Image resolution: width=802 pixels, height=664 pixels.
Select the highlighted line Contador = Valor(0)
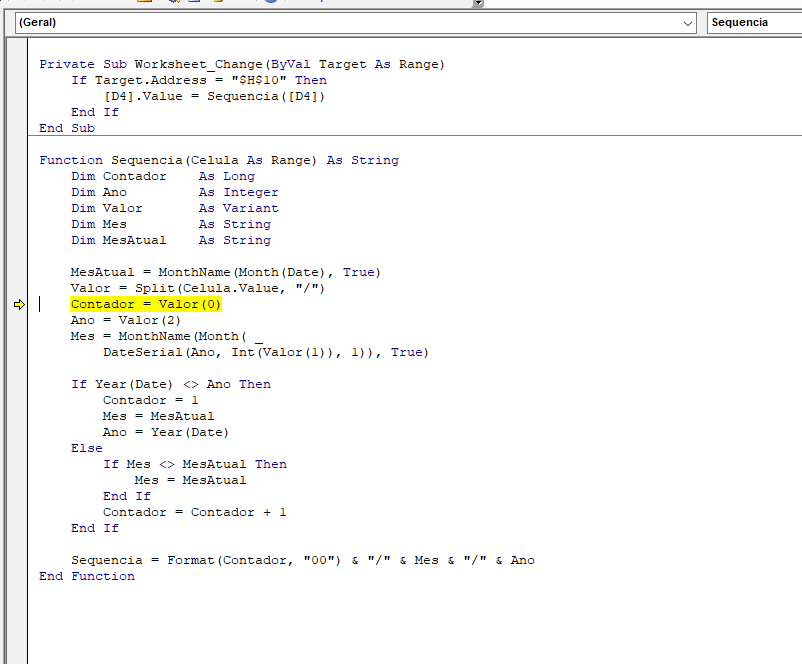pos(146,304)
